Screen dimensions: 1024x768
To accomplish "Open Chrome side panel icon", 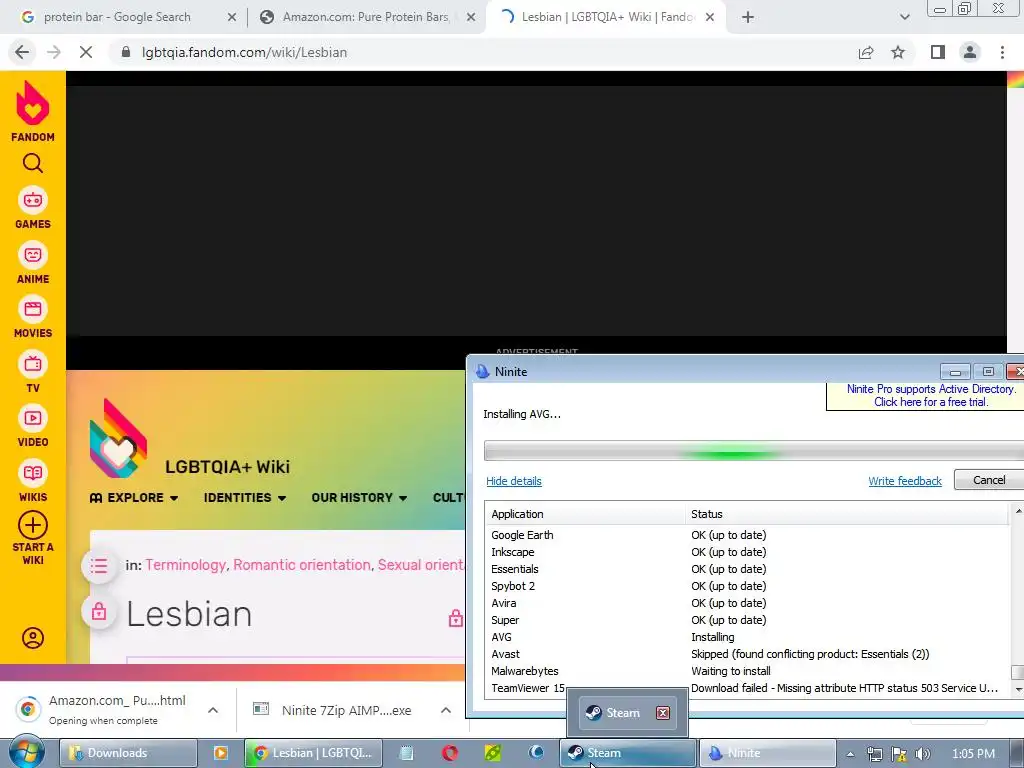I will (x=938, y=52).
